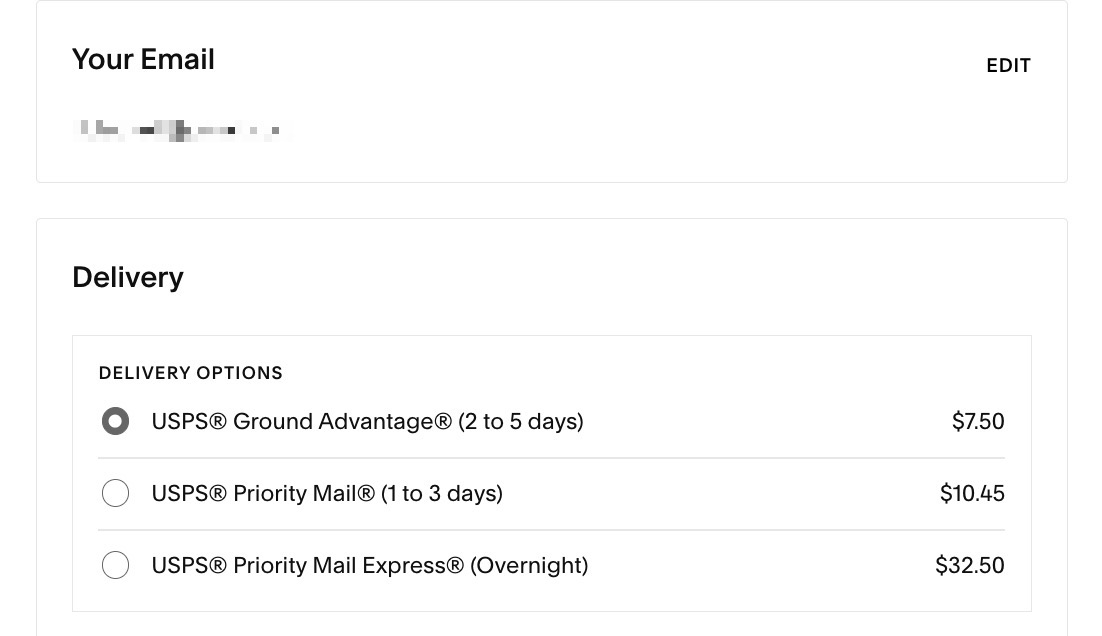Choose Priority Mail Express overnight shipping
Screen dimensions: 1102x636
point(115,565)
